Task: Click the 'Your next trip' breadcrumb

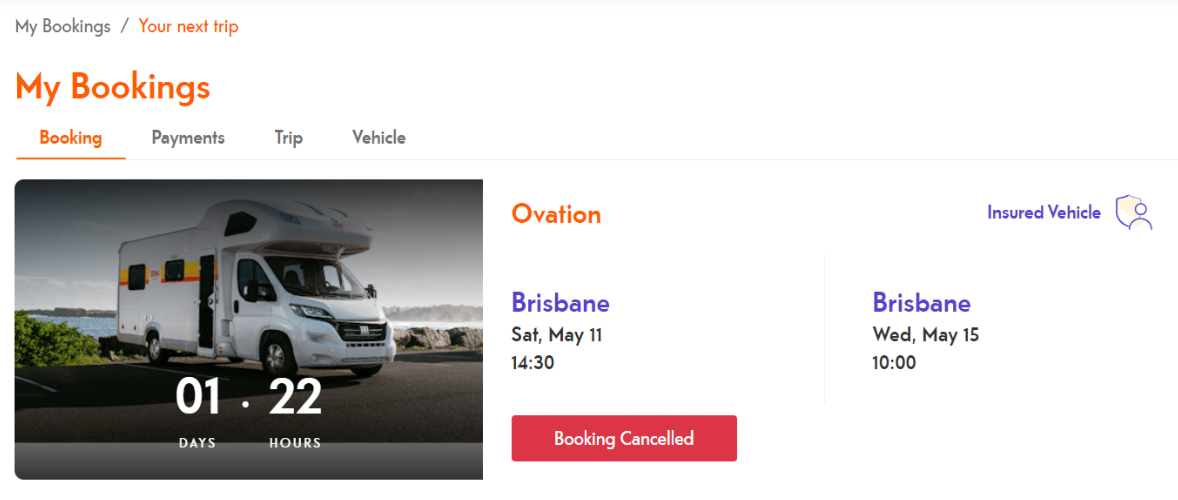Action: click(x=188, y=26)
